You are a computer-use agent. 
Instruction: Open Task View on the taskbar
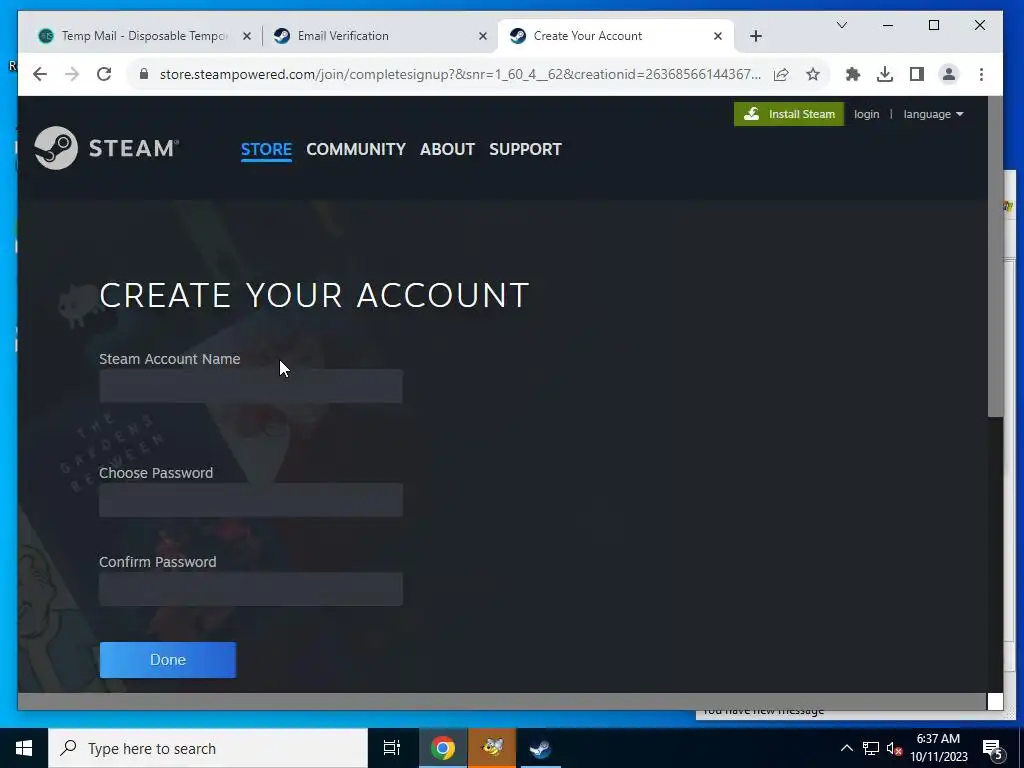pos(392,748)
